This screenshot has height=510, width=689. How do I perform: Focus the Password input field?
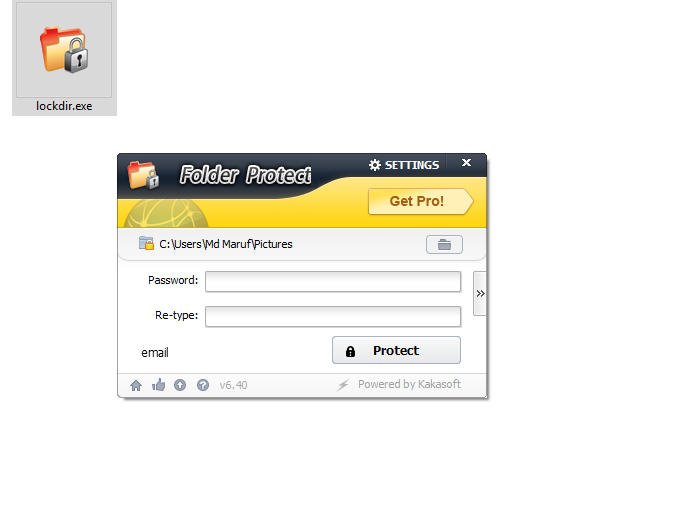(x=333, y=281)
